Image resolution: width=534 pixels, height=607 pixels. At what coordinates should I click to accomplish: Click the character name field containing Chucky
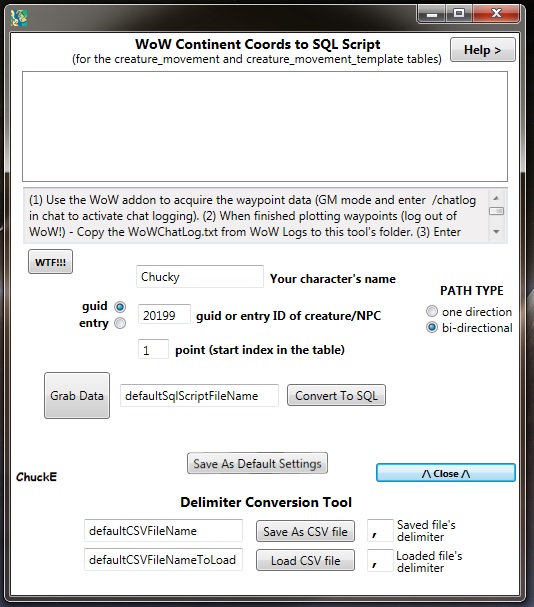pos(200,276)
